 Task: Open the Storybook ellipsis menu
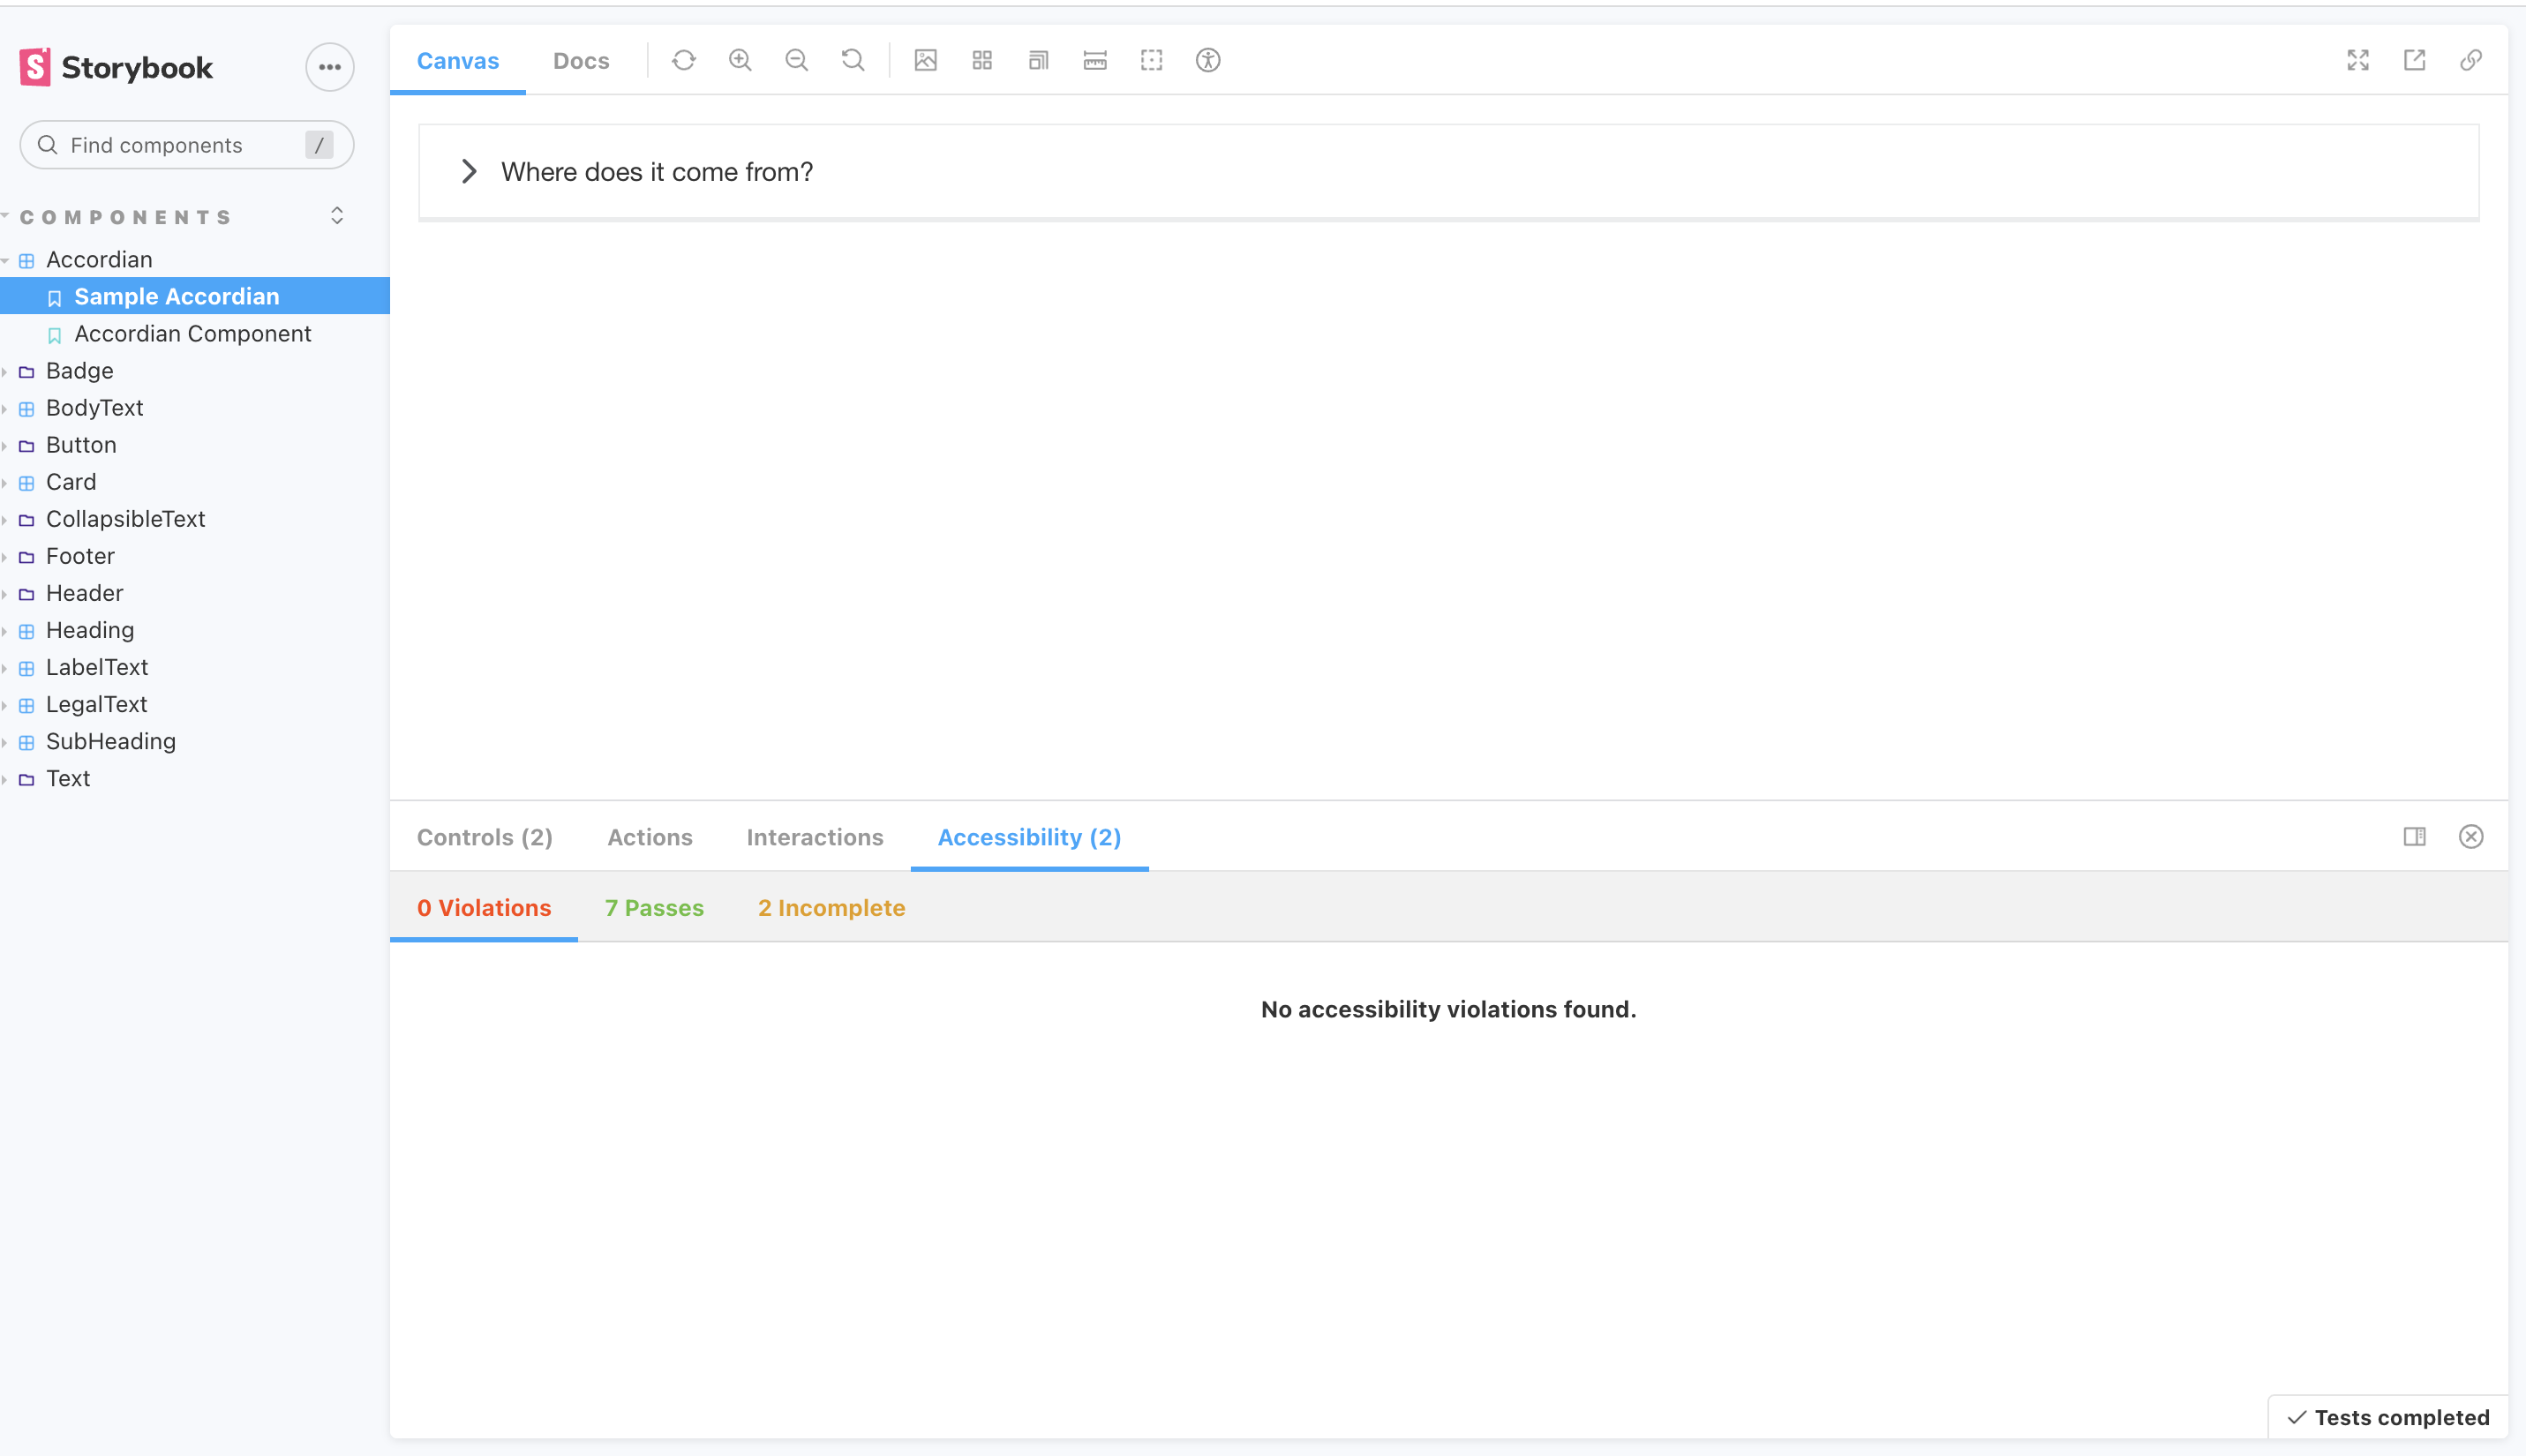330,67
